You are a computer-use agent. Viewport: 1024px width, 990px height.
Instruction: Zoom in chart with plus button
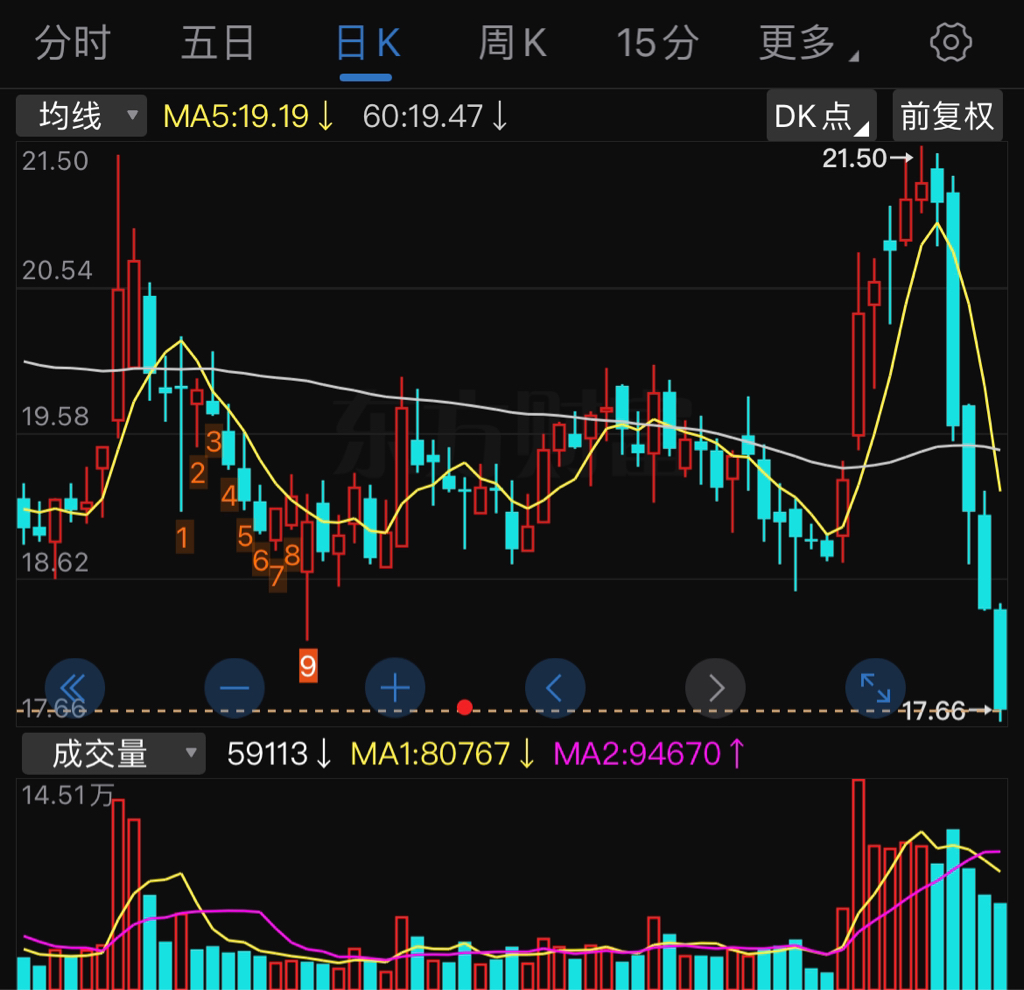tap(395, 688)
